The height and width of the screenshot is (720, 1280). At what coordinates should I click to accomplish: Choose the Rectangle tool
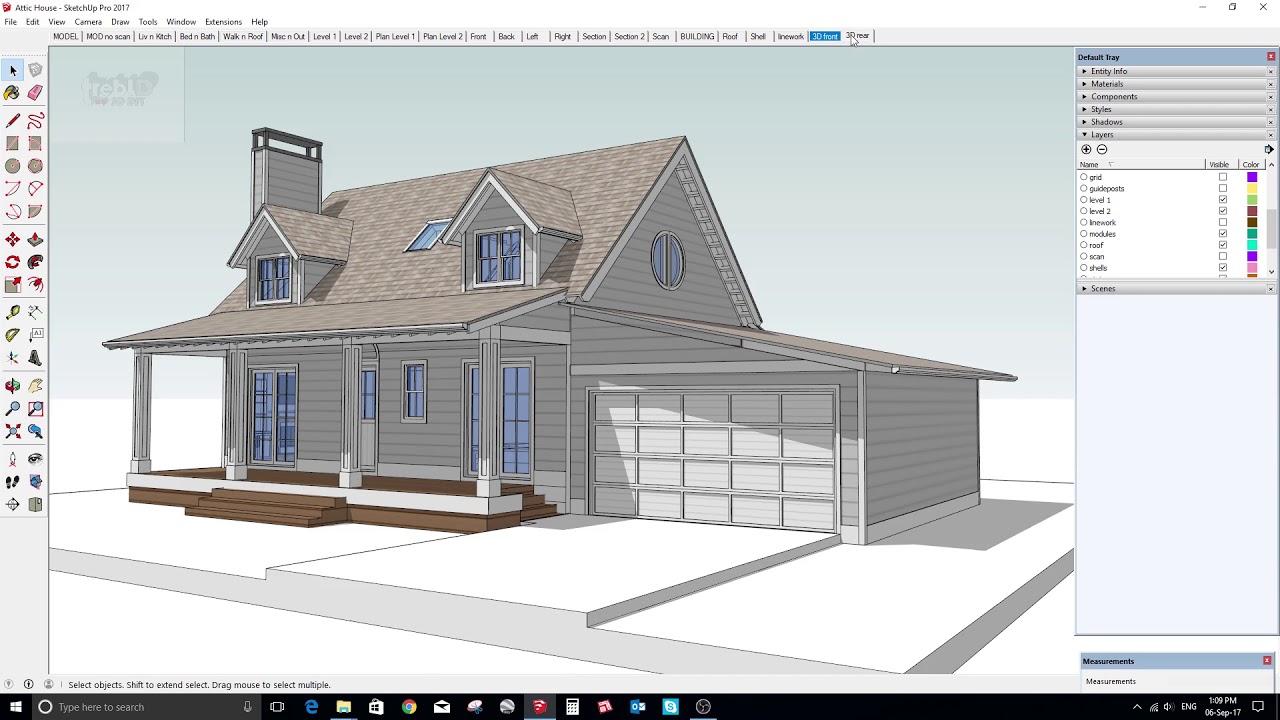pos(13,142)
